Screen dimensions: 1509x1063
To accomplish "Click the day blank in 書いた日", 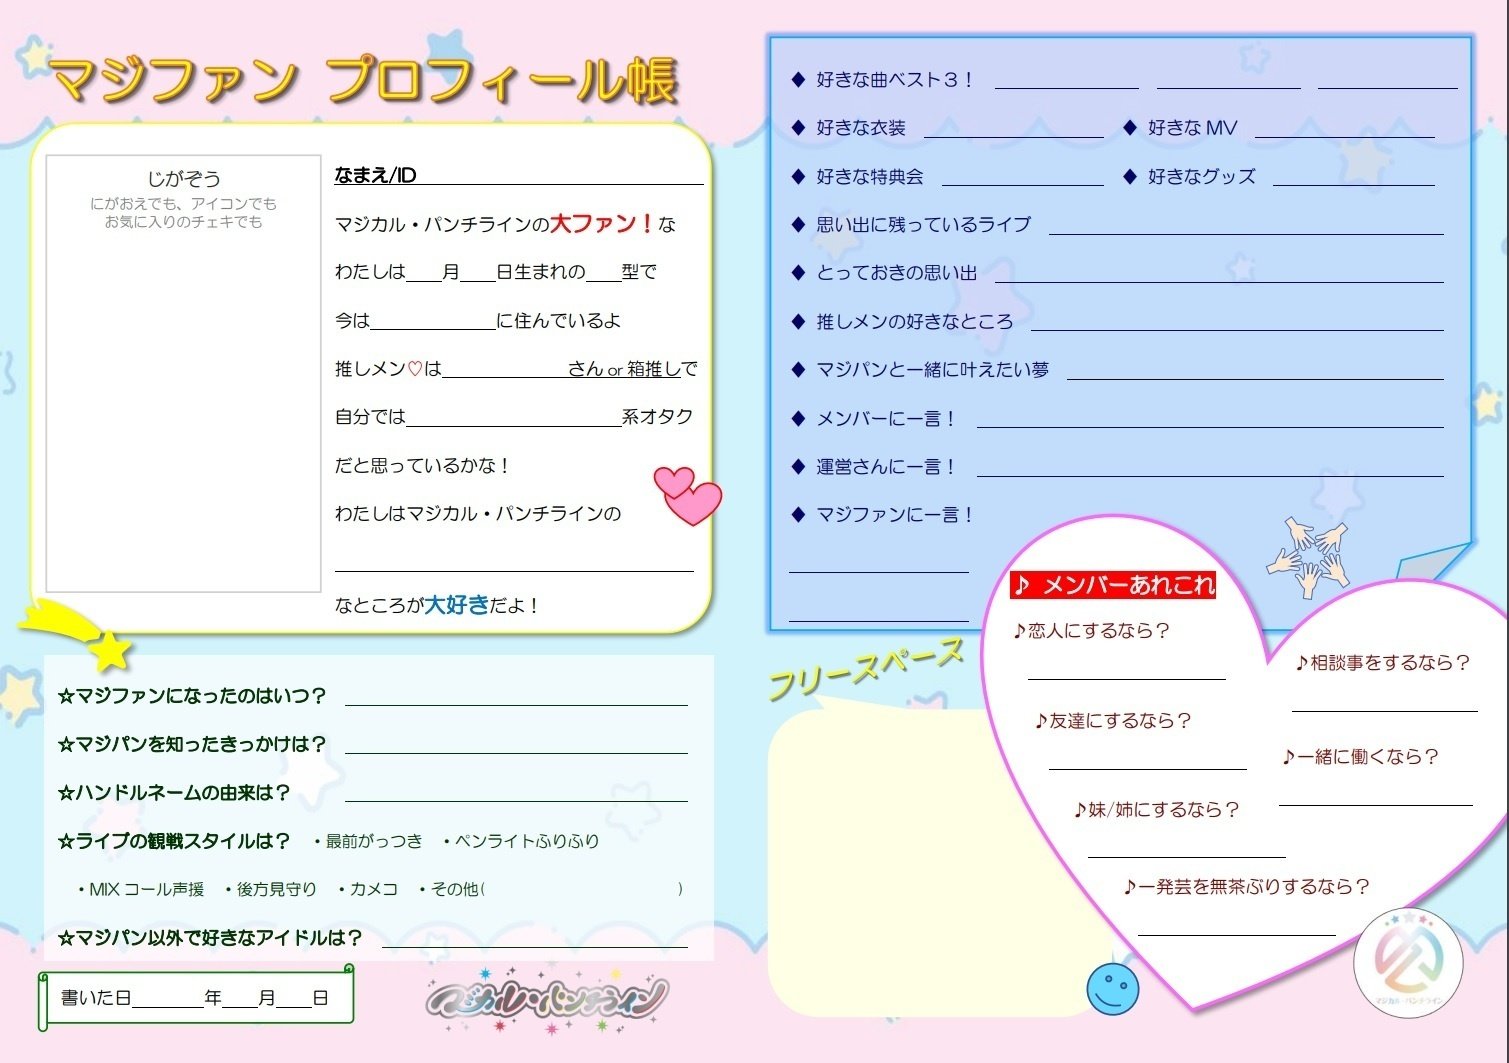I will coord(294,998).
